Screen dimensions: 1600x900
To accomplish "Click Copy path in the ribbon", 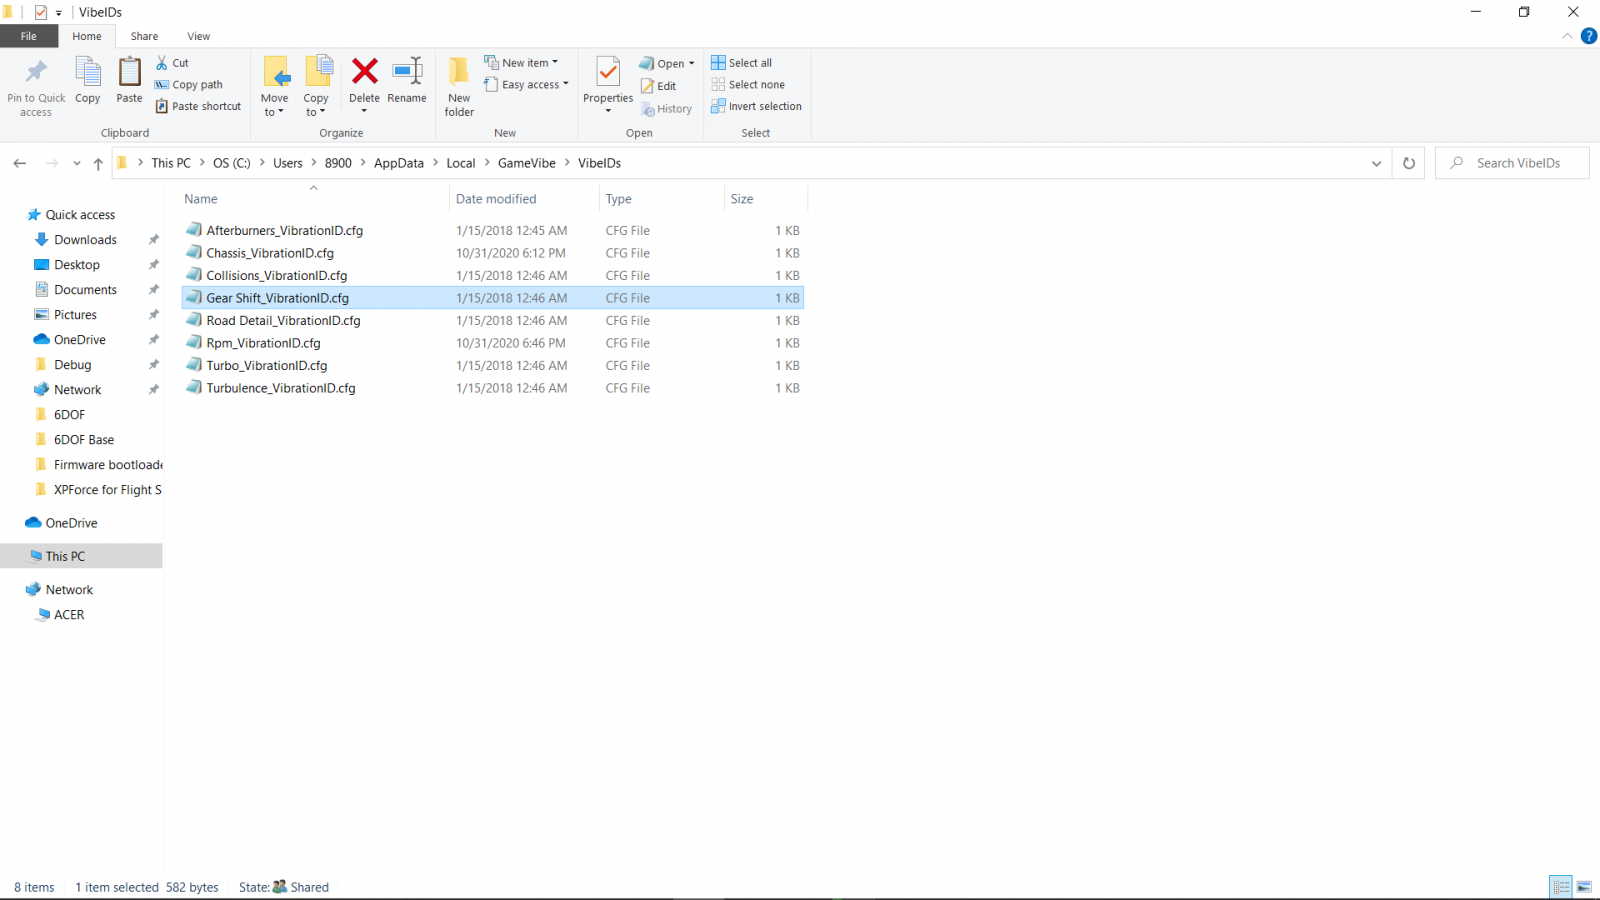I will [x=189, y=85].
